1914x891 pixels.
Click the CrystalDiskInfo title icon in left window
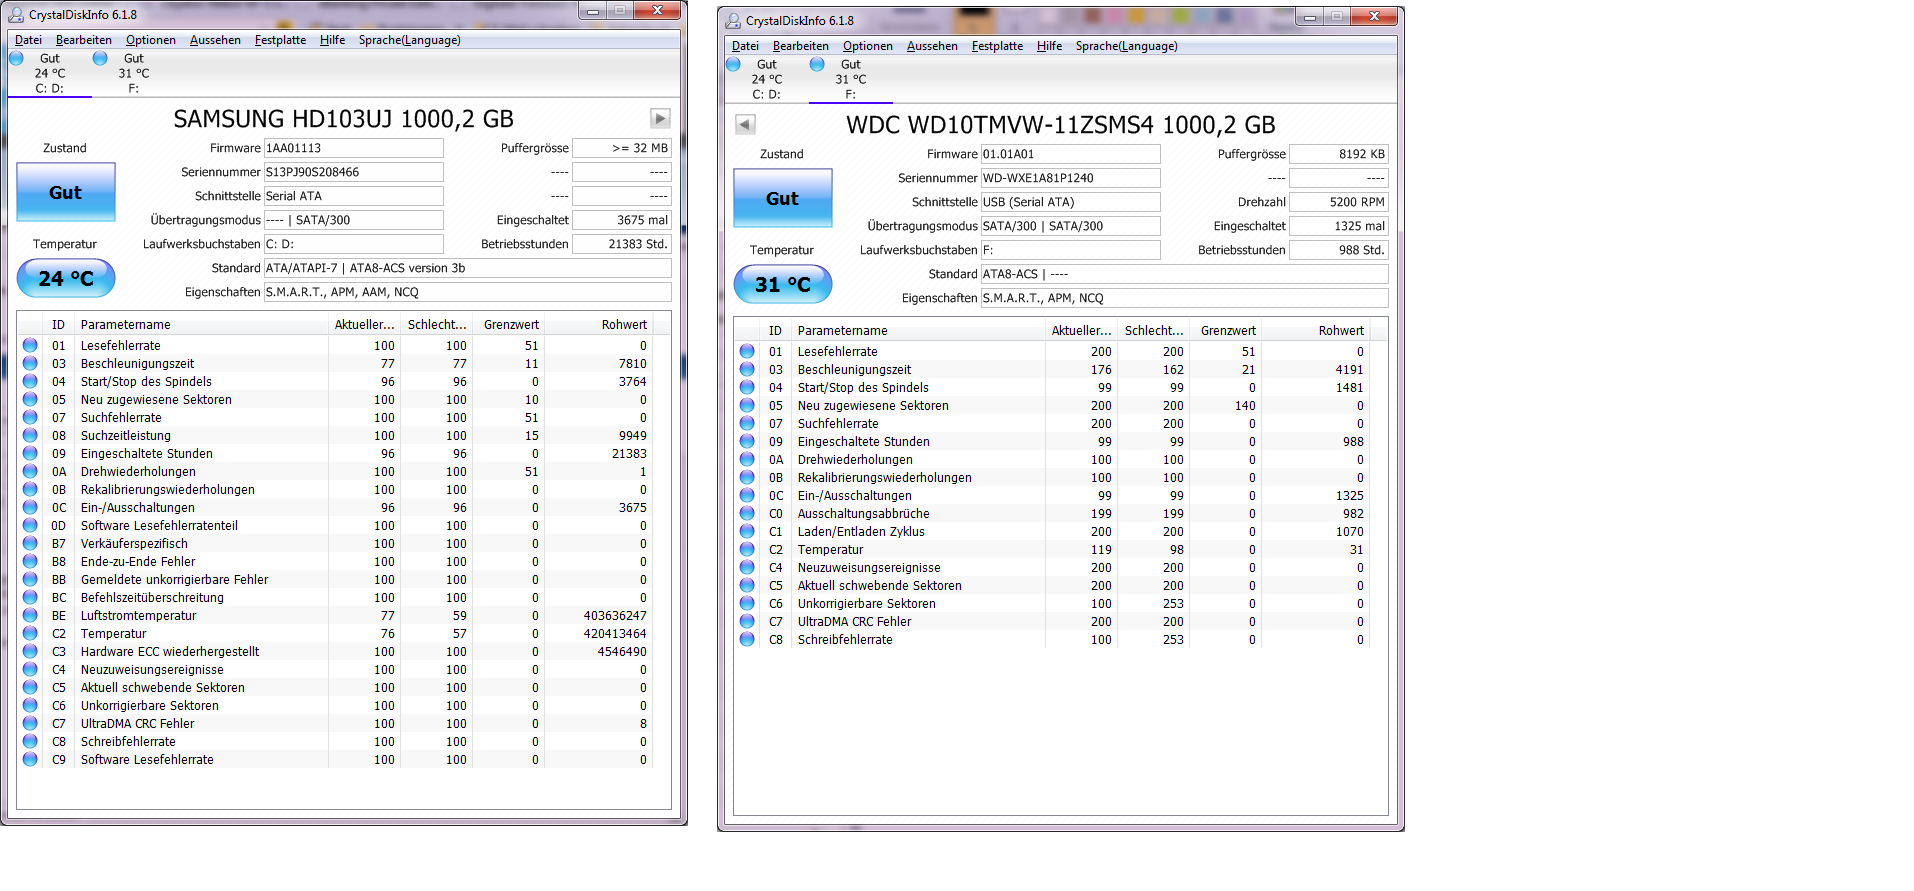coord(17,14)
